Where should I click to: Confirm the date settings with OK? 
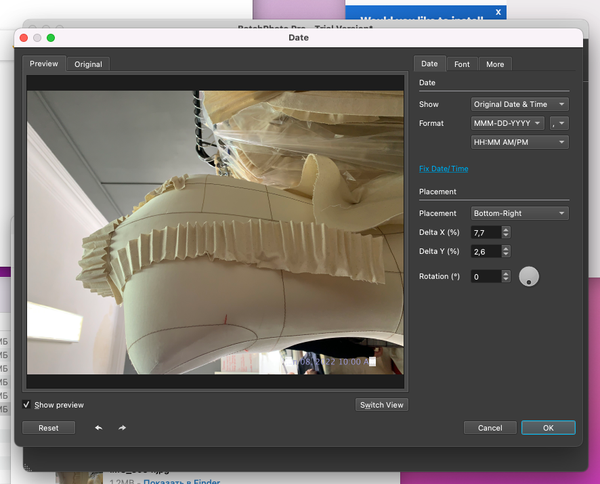[x=548, y=428]
